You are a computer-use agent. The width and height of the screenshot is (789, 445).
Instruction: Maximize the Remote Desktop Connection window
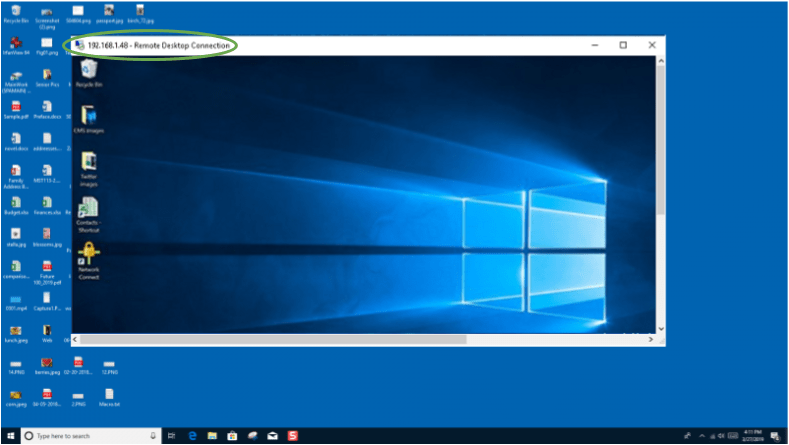coord(623,45)
